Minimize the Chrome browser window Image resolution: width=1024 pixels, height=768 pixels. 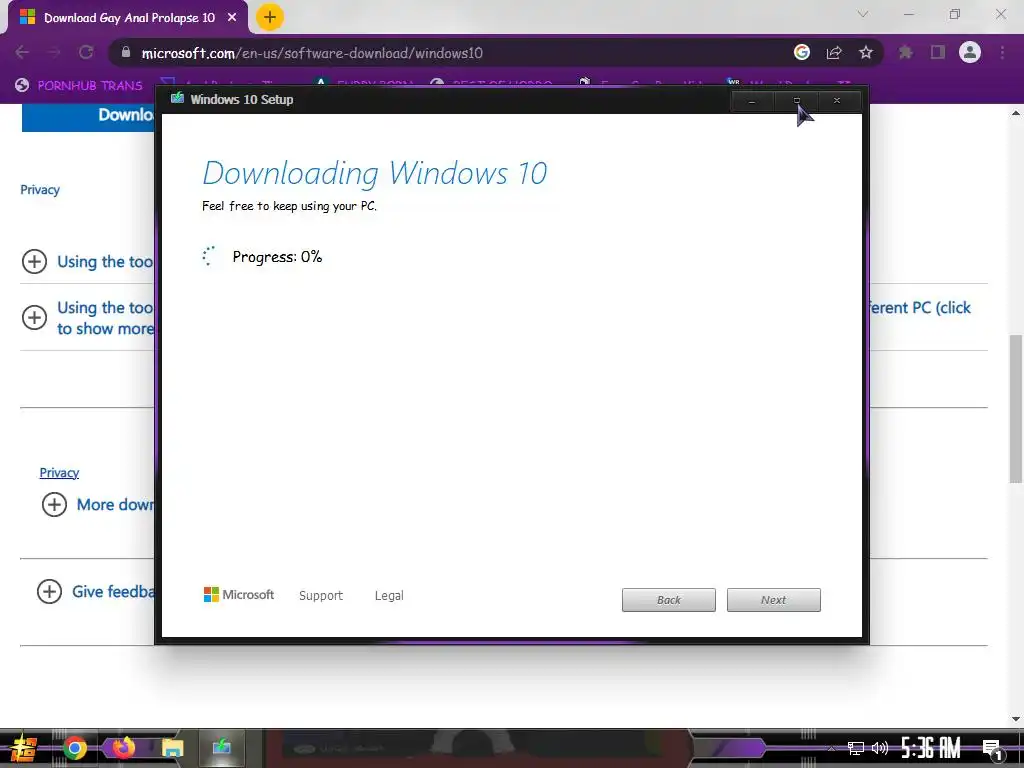click(x=908, y=14)
